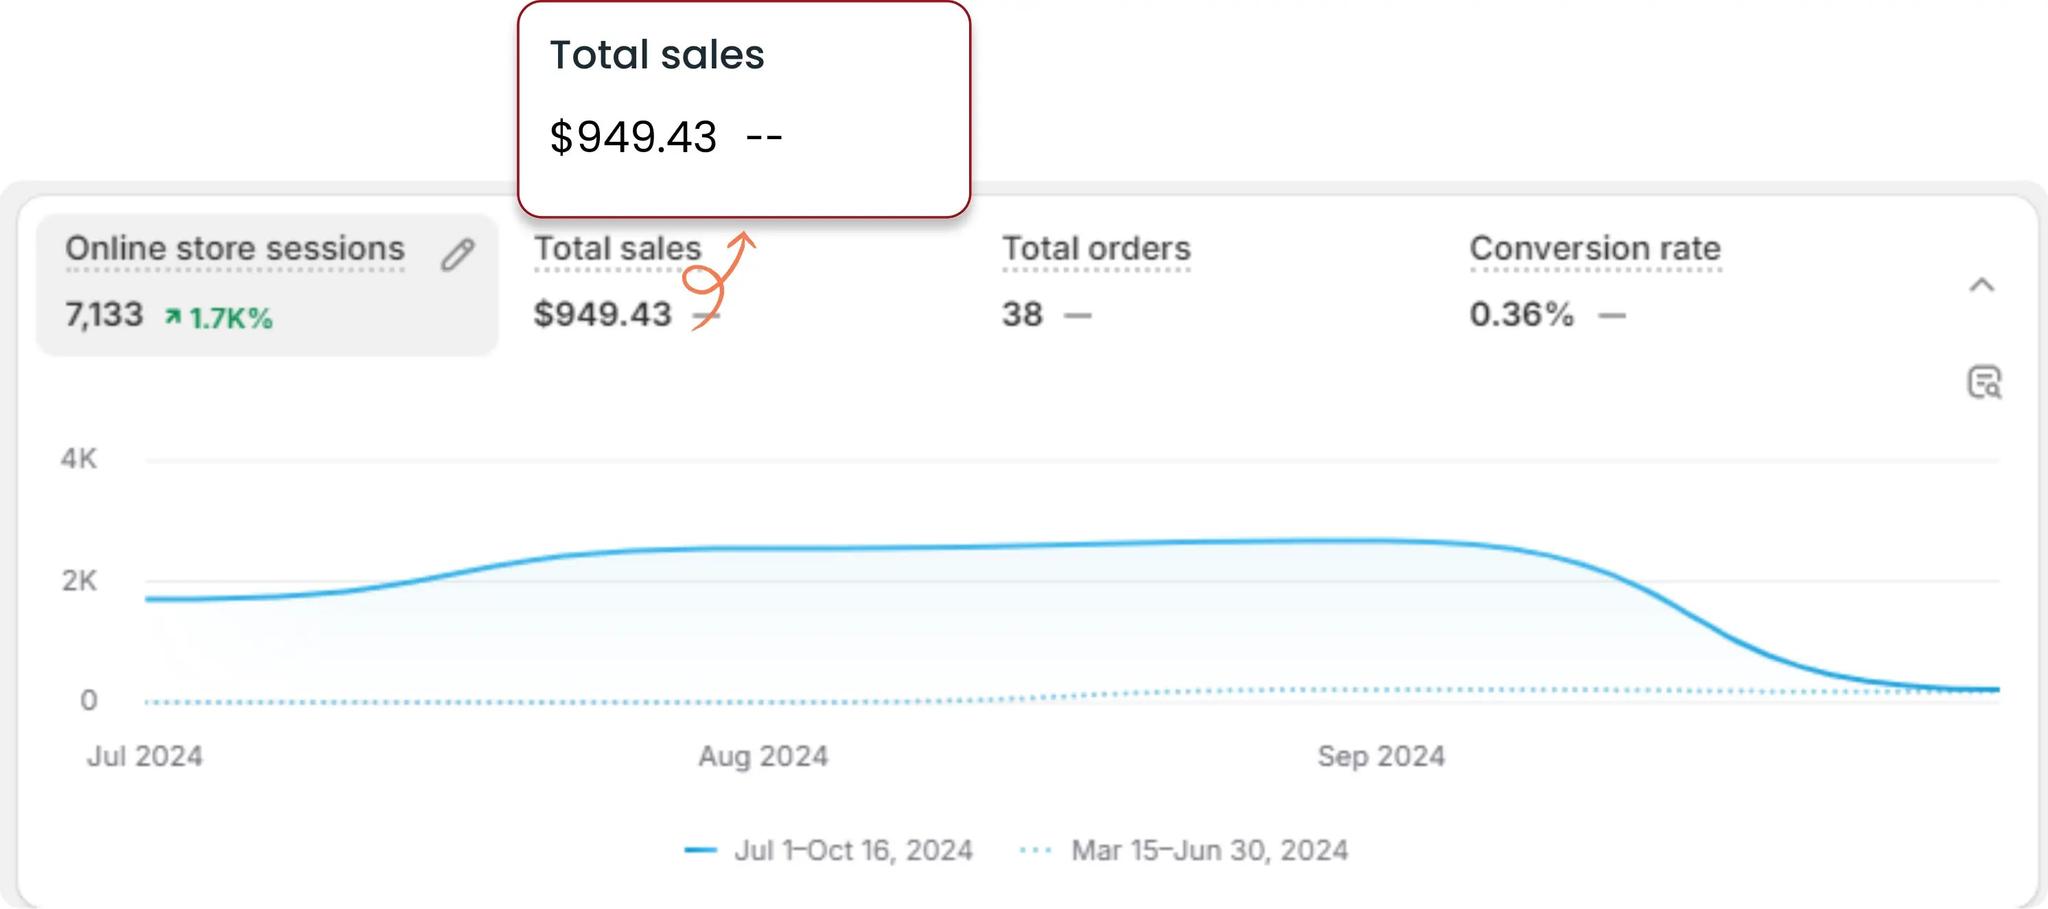Click the 0.36% conversion rate value
2048x909 pixels.
pos(1521,315)
